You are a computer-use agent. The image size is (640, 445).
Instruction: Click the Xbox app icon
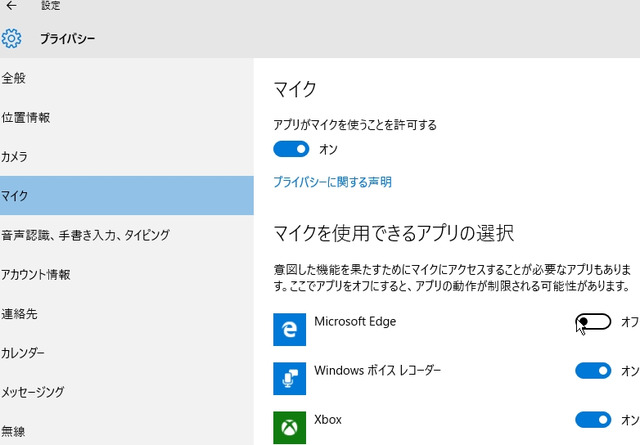coord(289,427)
